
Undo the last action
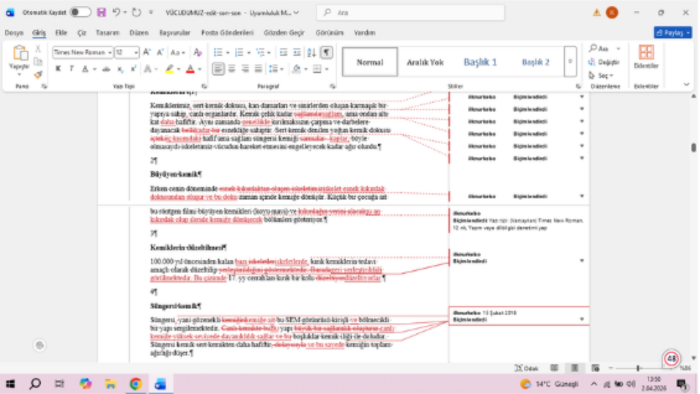pyautogui.click(x=116, y=12)
